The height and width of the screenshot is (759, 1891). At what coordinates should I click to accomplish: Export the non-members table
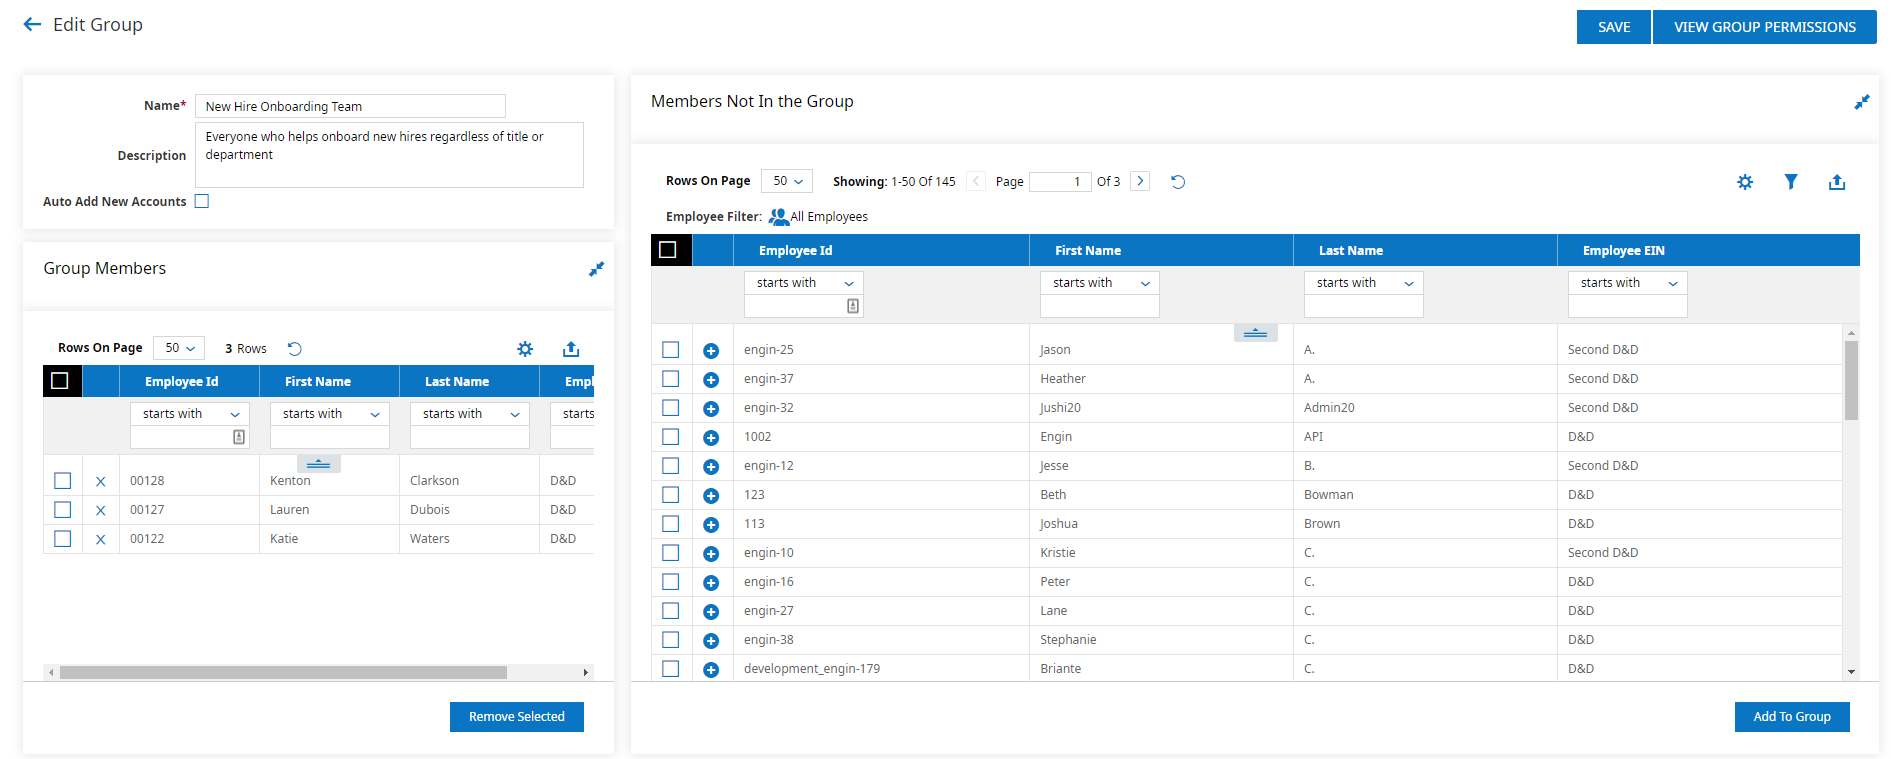1837,182
